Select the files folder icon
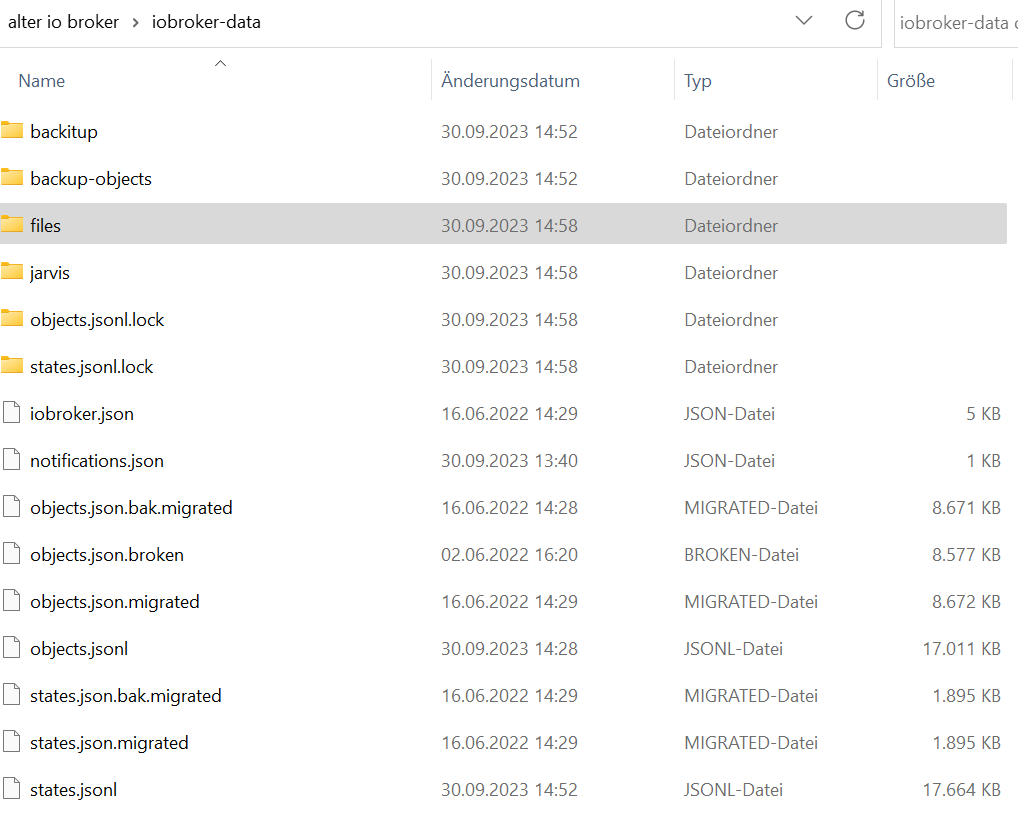The image size is (1018, 814). [x=12, y=225]
